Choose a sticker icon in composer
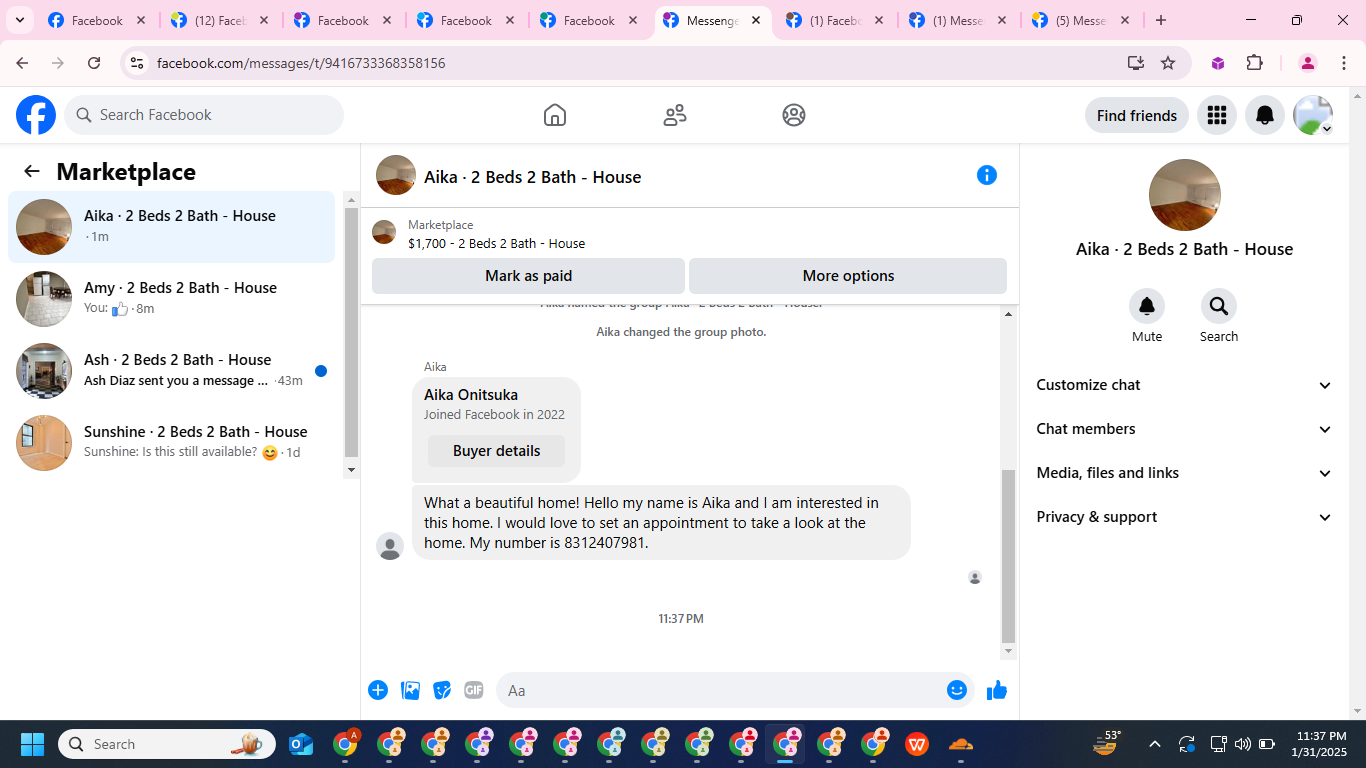This screenshot has width=1366, height=768. [x=442, y=690]
